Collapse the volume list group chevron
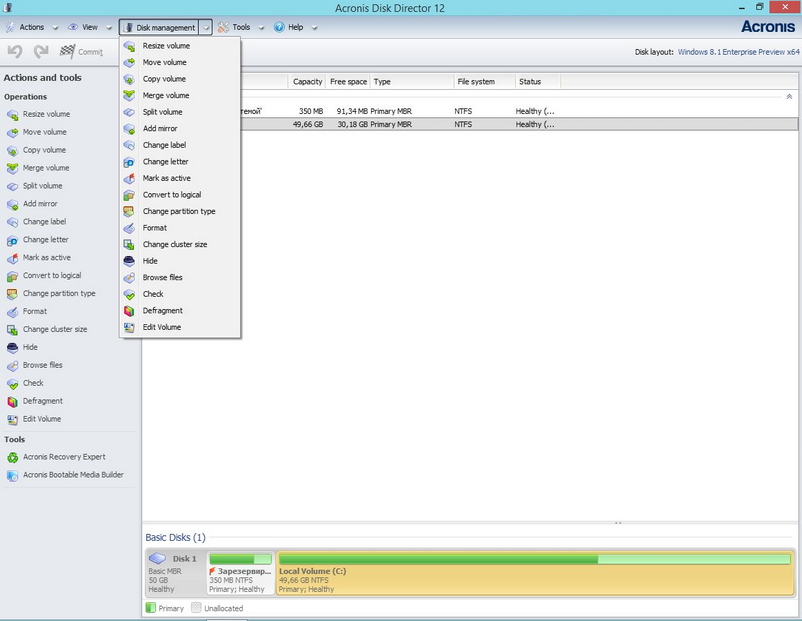 [789, 96]
